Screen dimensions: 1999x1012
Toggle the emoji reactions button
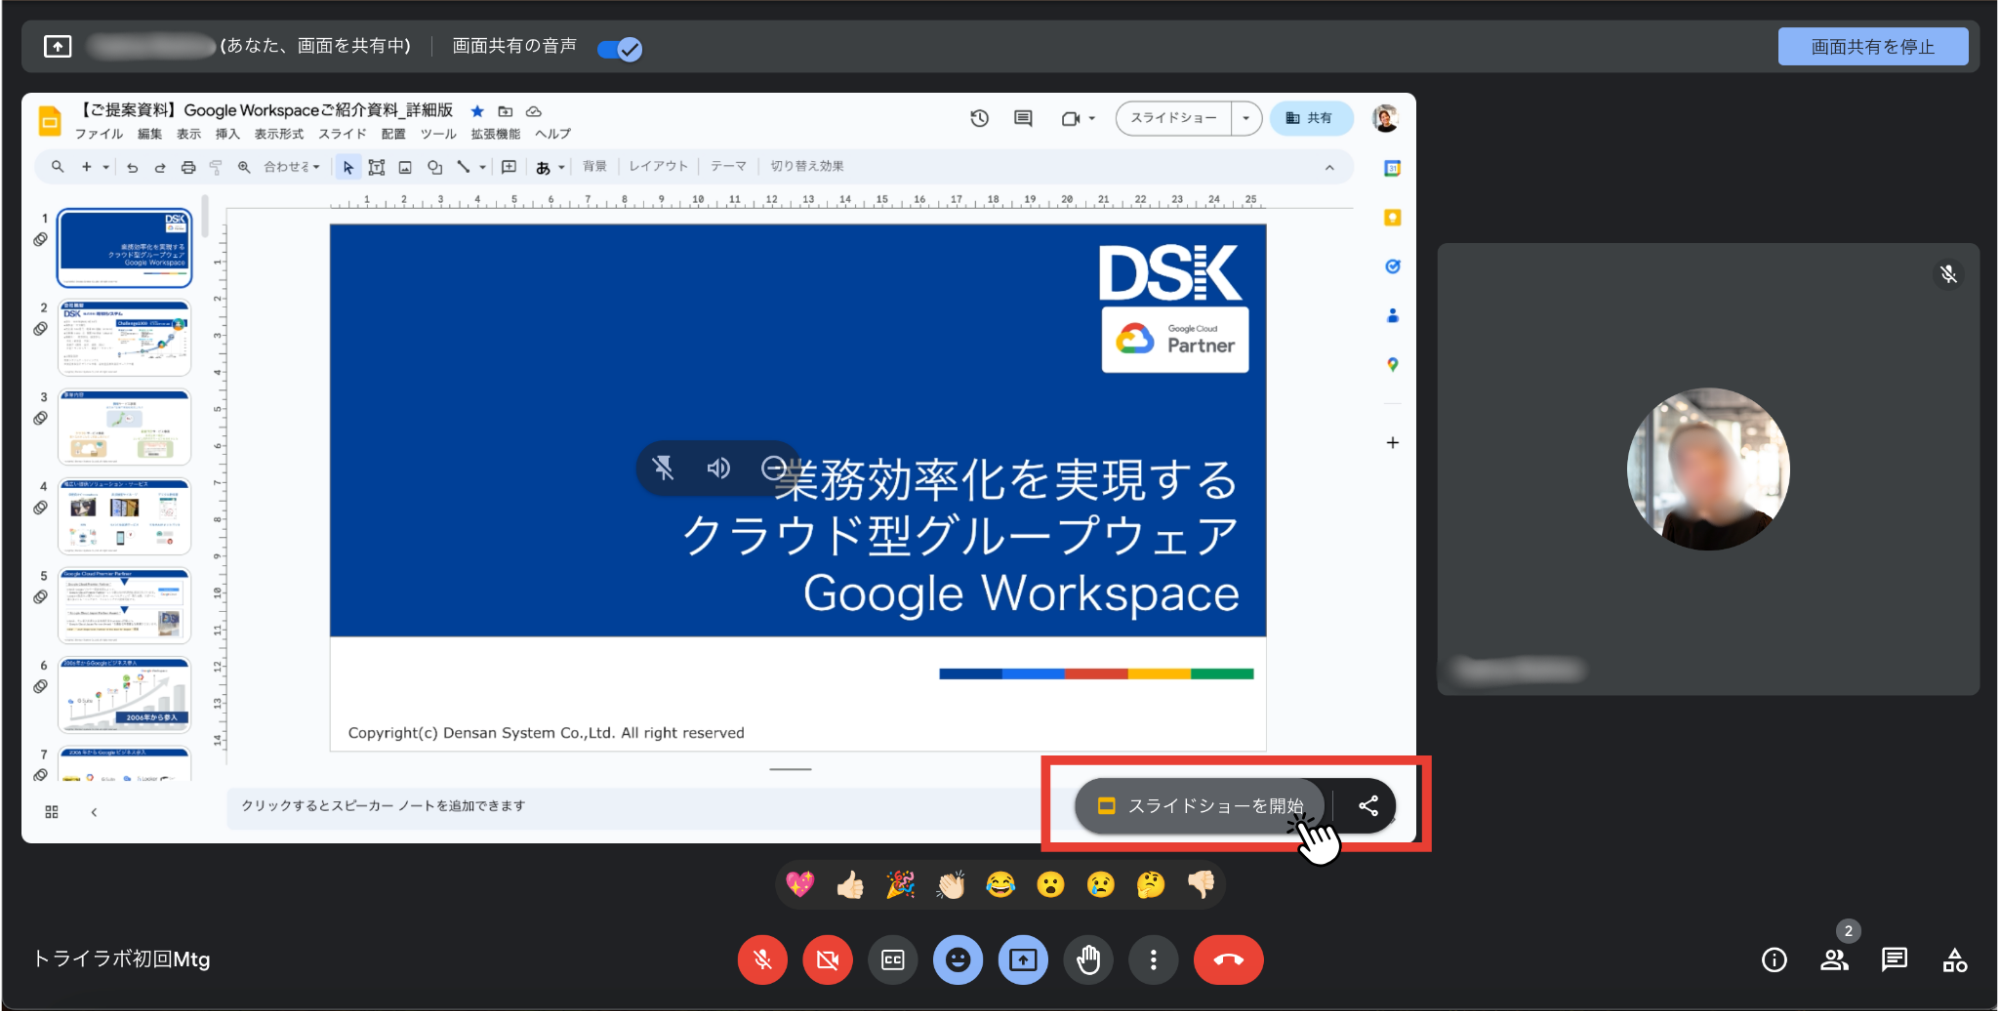[958, 960]
